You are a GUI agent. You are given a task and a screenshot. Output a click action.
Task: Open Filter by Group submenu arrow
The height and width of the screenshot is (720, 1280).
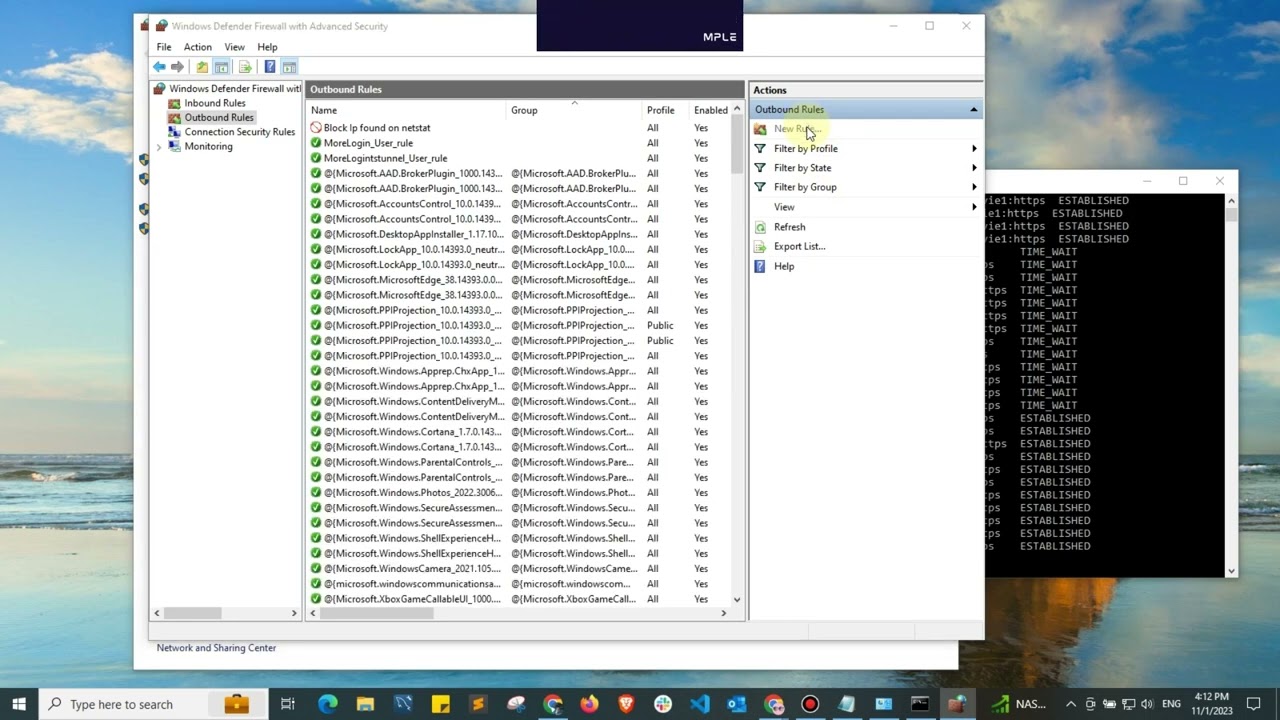974,187
